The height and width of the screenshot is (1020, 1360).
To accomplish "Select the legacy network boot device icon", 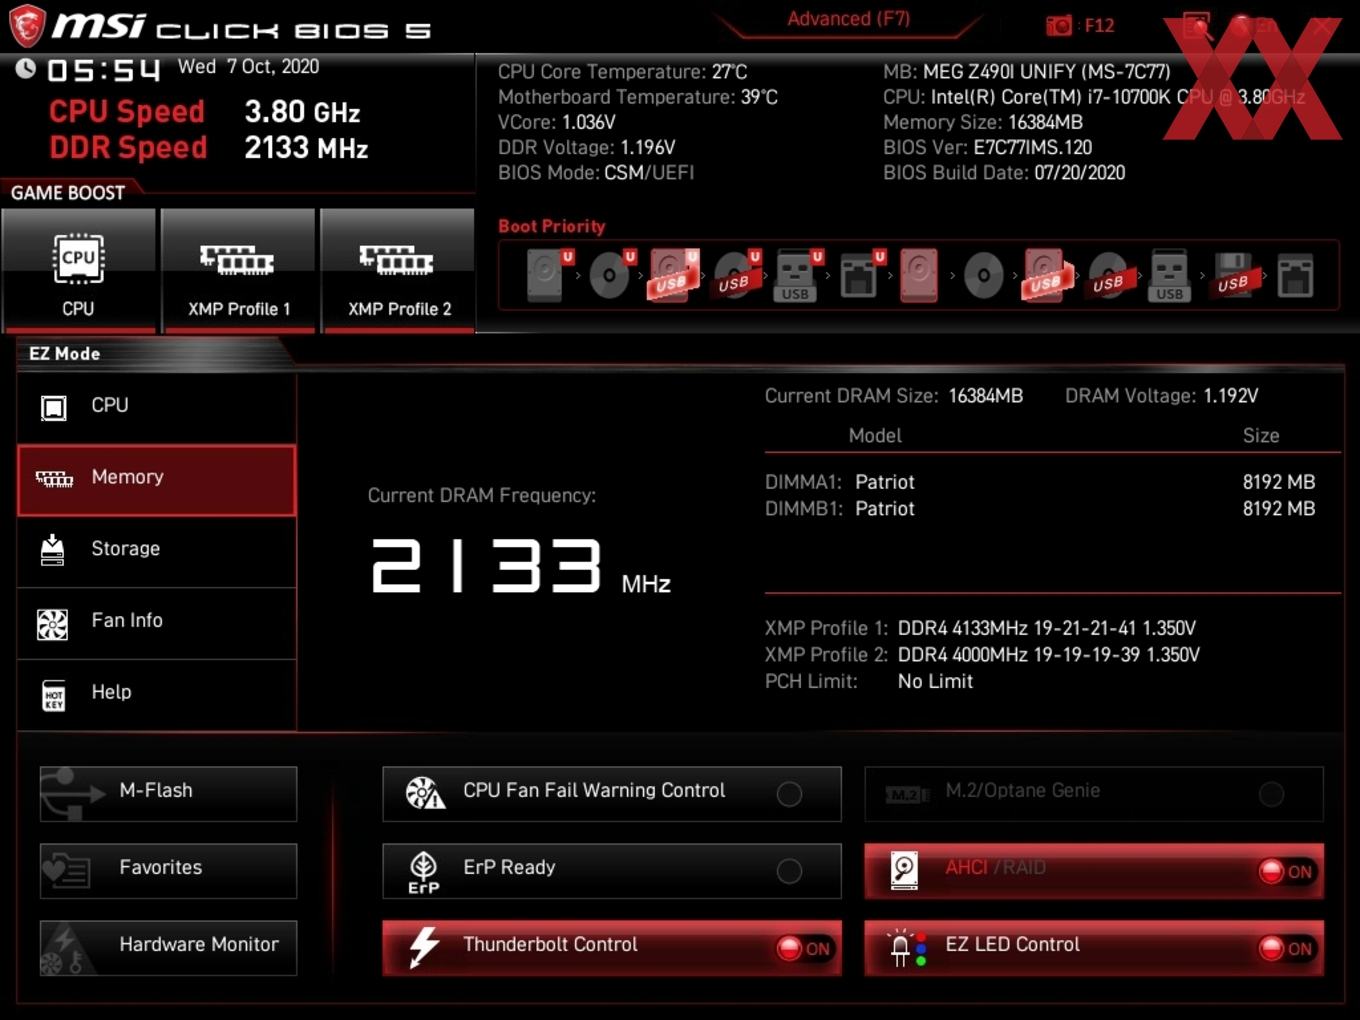I will (x=1295, y=275).
